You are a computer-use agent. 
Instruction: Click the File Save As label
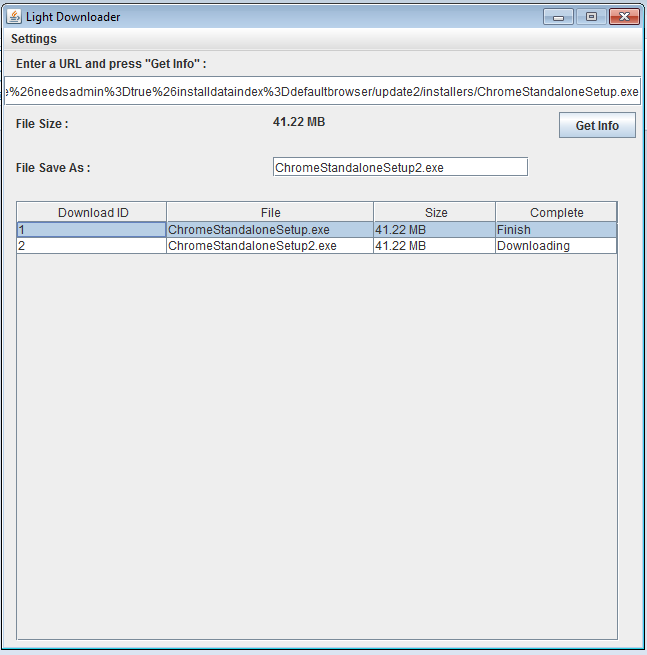53,168
